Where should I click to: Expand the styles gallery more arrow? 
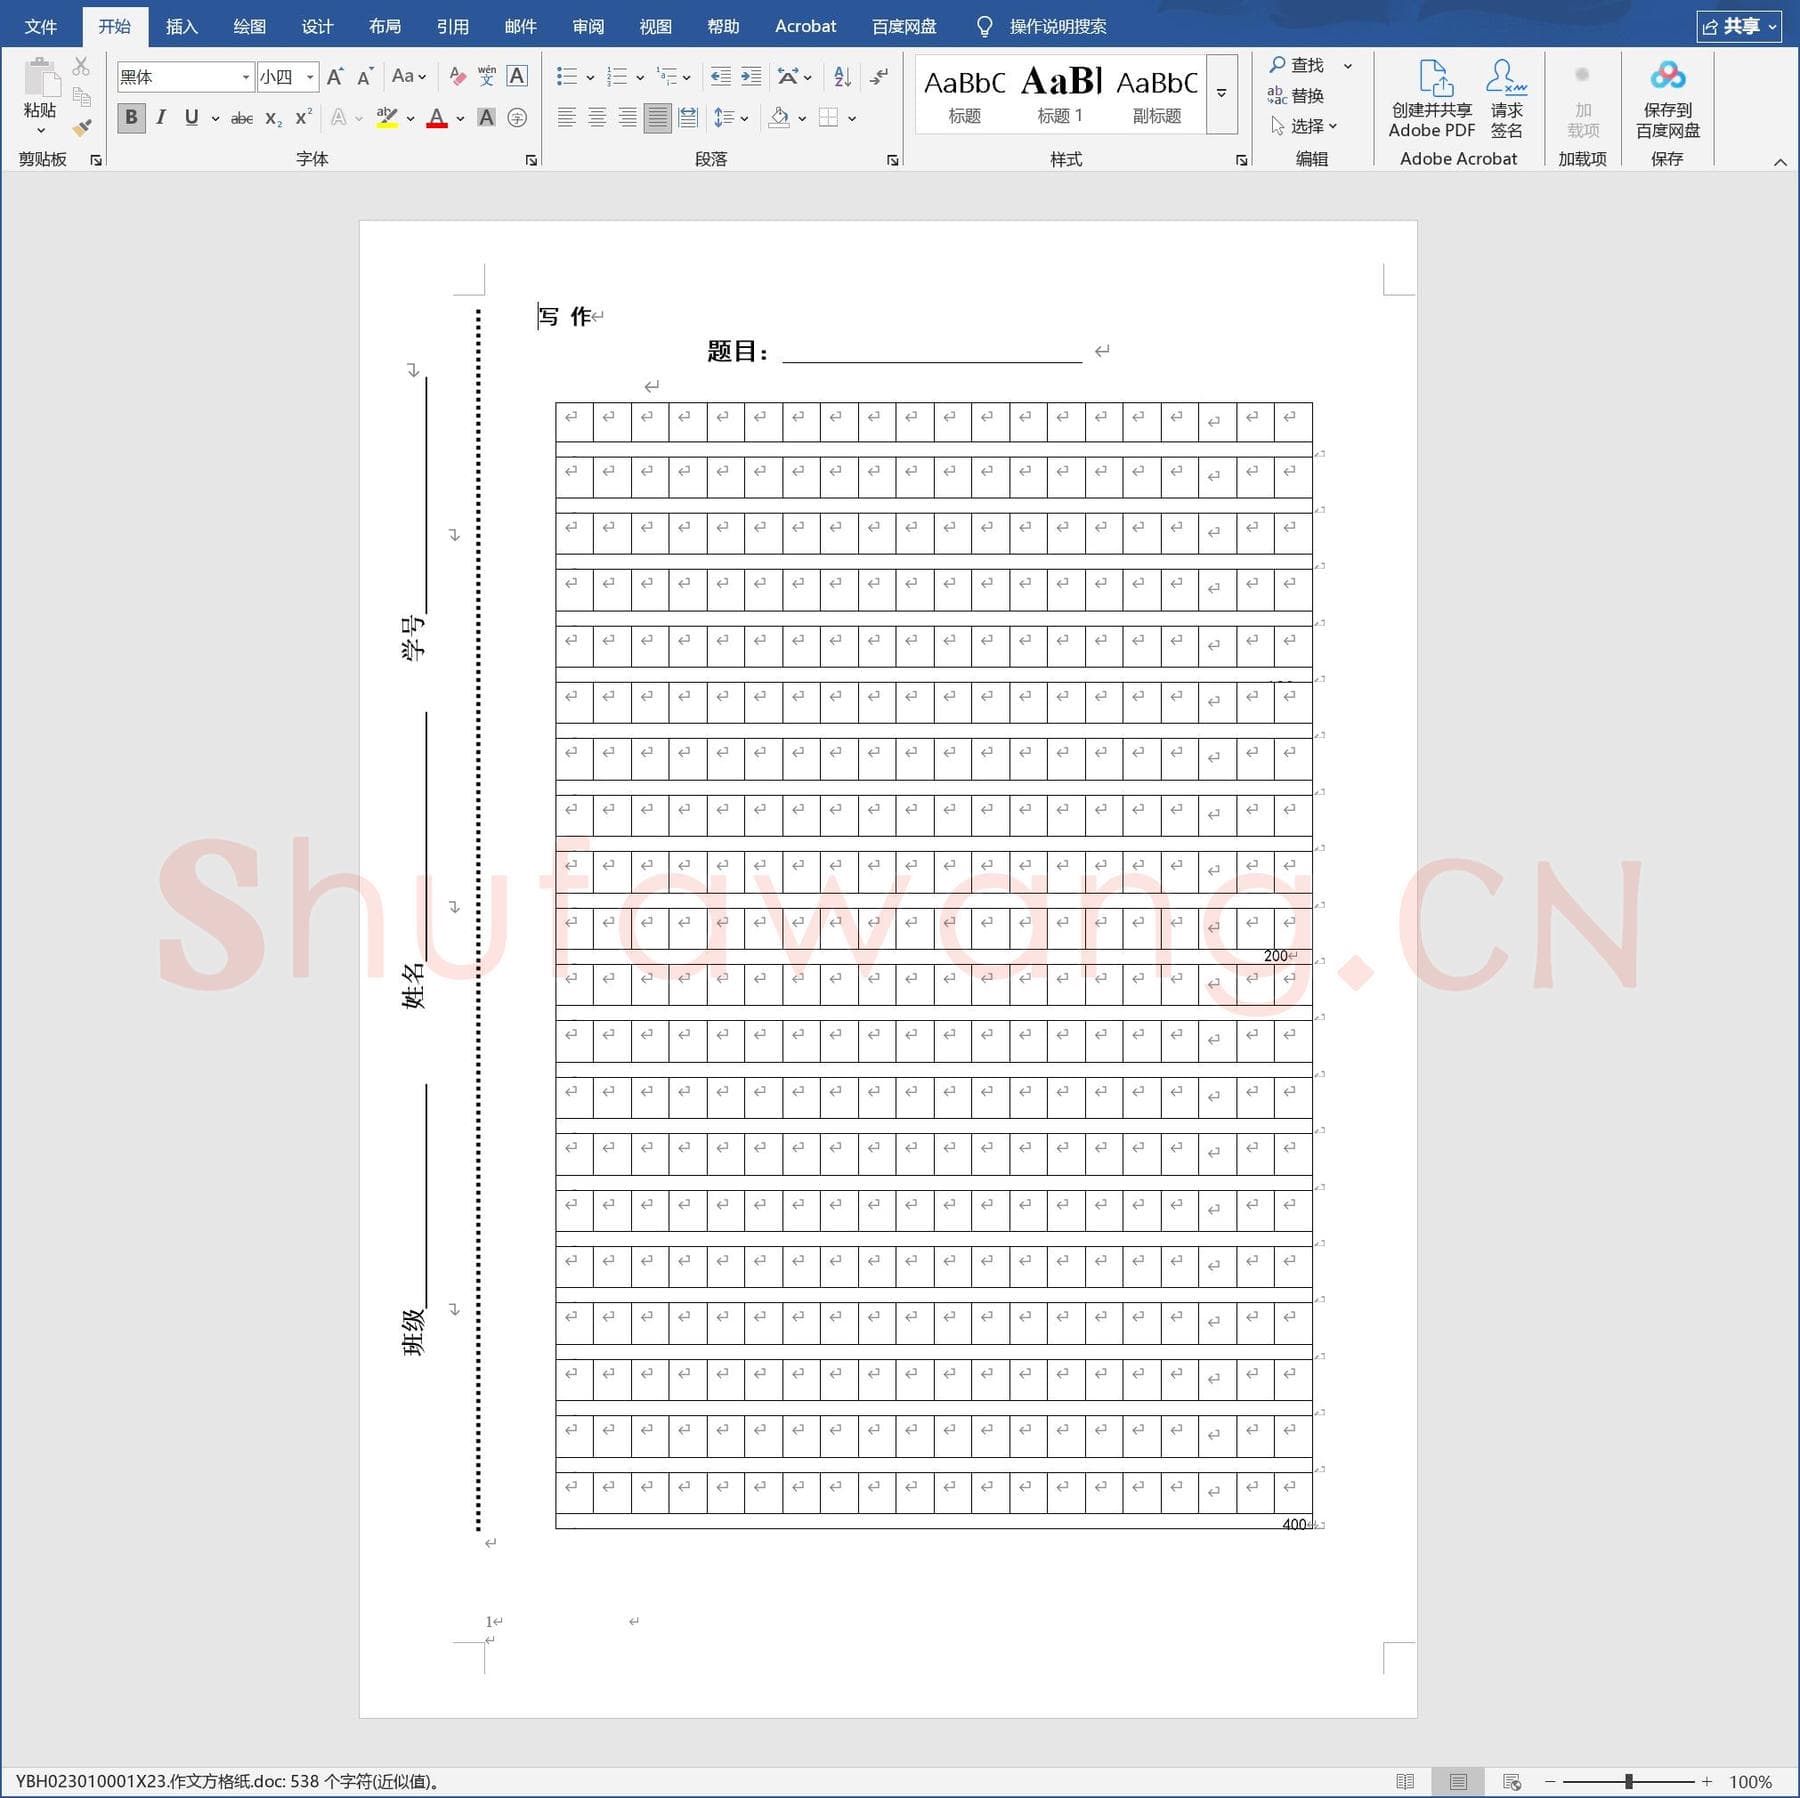(1222, 94)
